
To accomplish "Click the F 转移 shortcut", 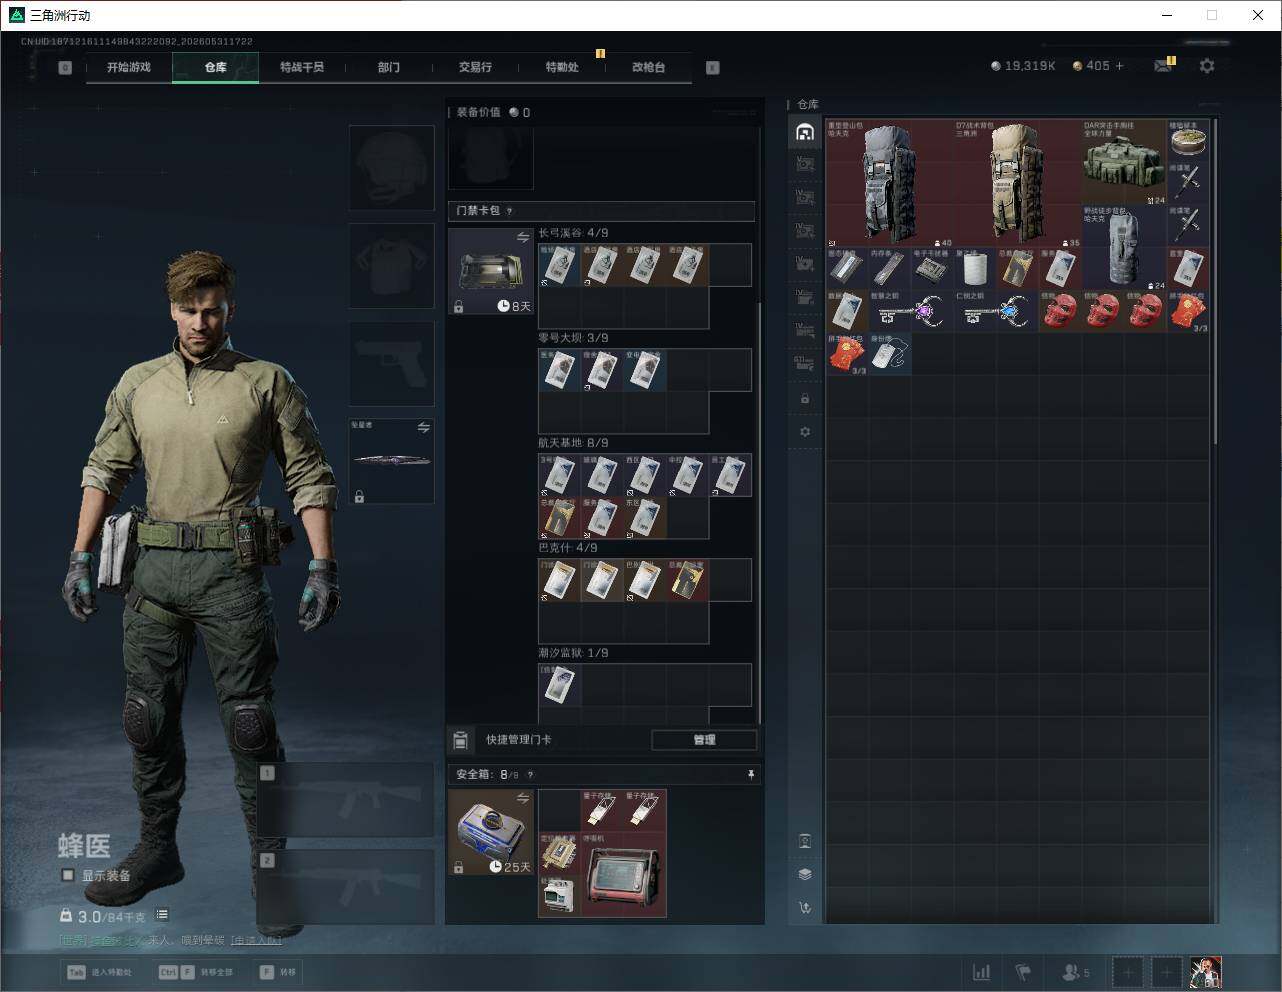I will [278, 972].
